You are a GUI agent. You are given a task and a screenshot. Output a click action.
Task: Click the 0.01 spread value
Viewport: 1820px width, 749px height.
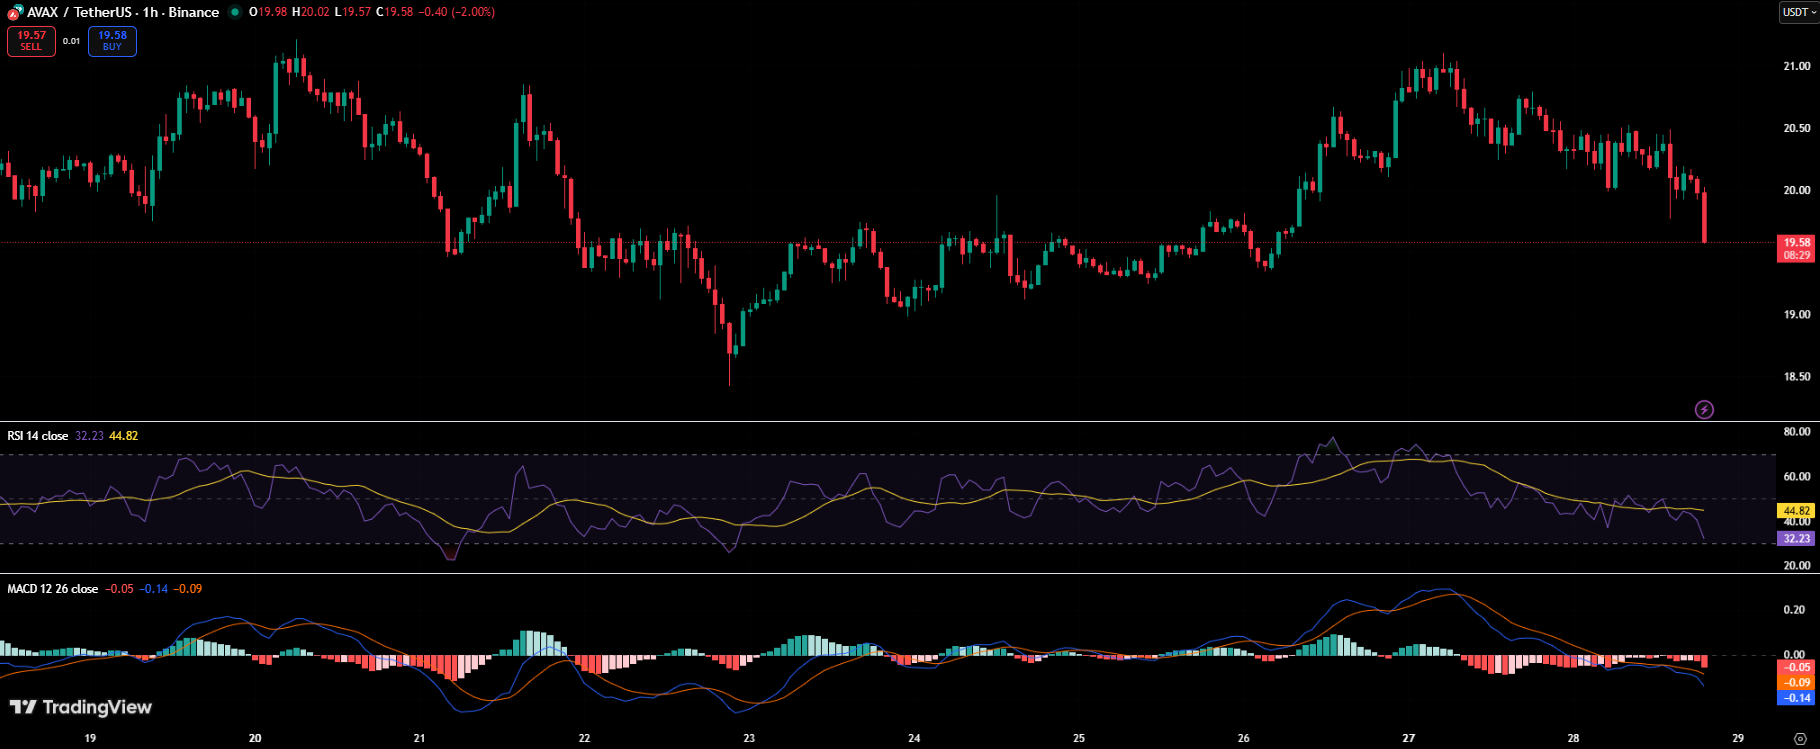pos(71,41)
